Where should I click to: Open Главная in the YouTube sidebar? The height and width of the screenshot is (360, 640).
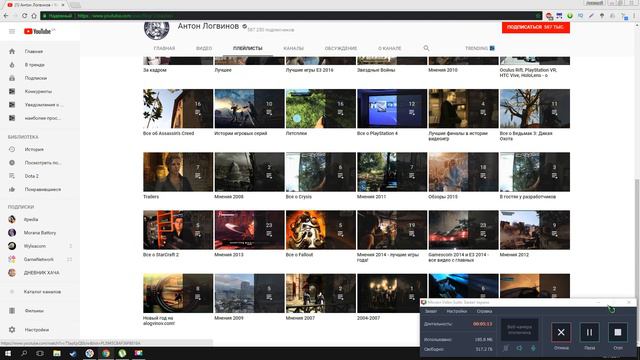click(x=33, y=51)
